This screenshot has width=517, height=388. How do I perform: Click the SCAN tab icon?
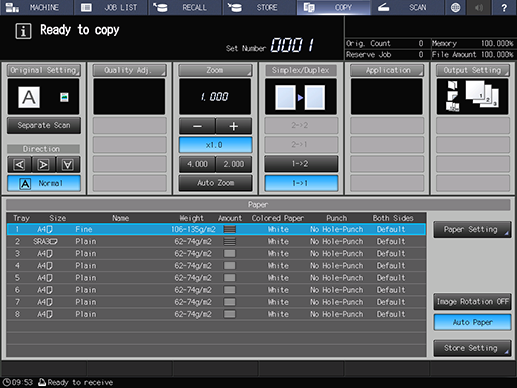pyautogui.click(x=383, y=7)
